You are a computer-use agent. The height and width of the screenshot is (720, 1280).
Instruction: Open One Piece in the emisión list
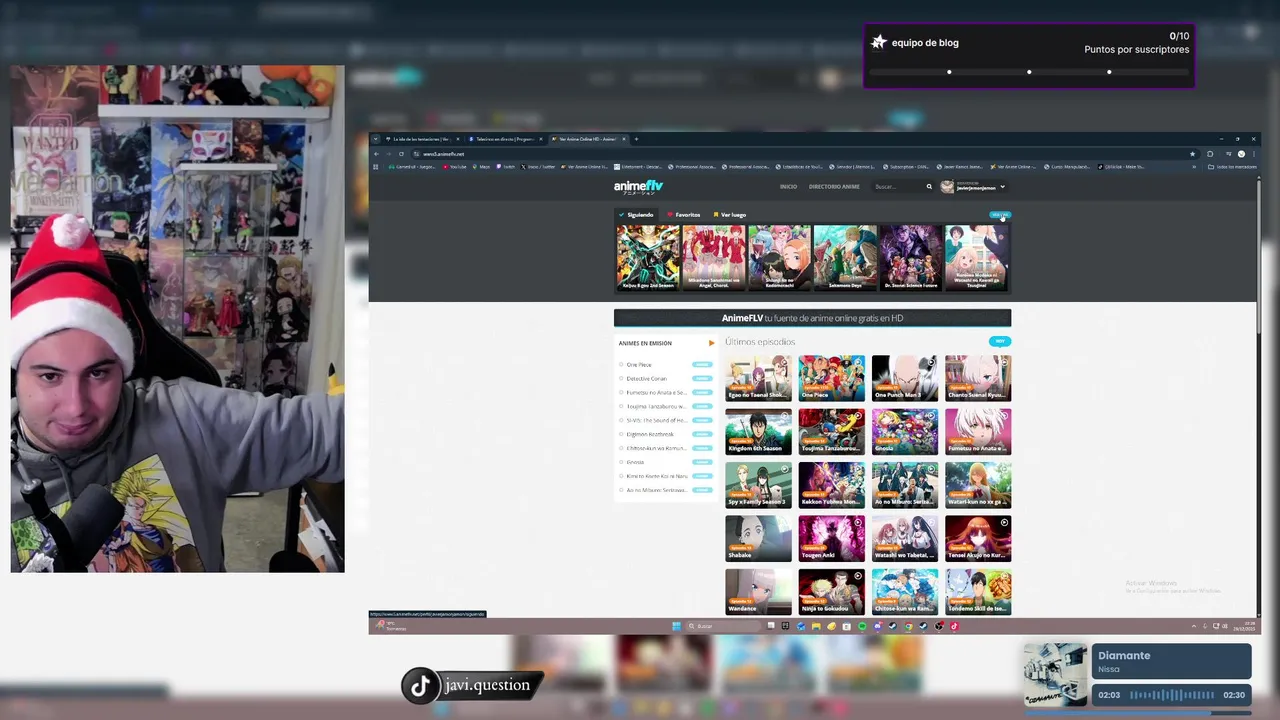tap(639, 365)
